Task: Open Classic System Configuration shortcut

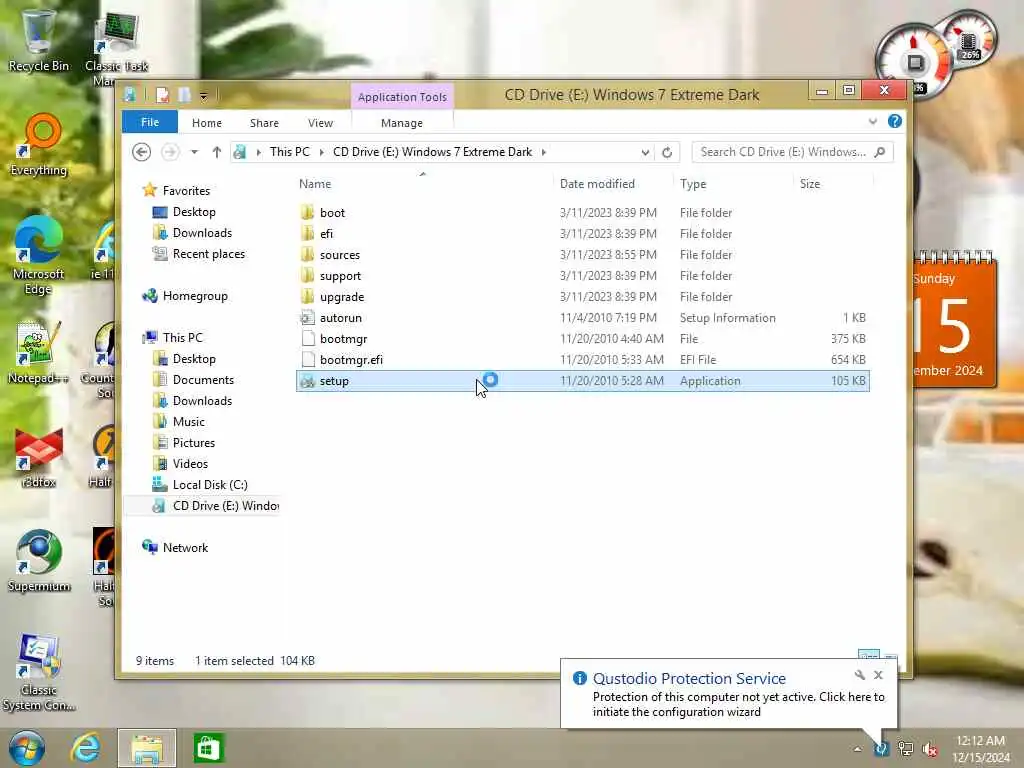Action: 38,673
